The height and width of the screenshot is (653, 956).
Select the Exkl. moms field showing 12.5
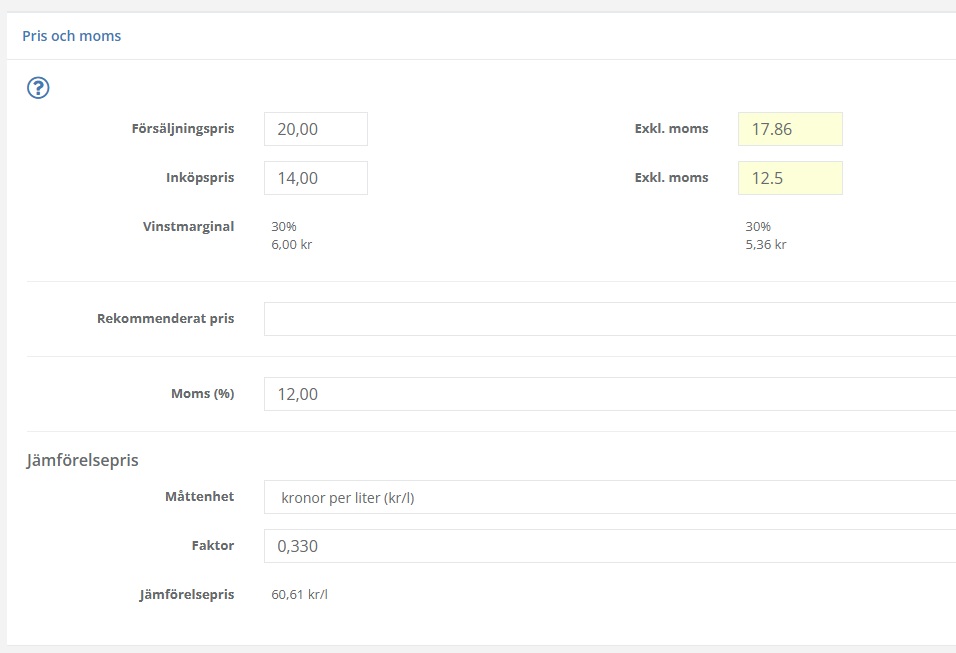(790, 178)
